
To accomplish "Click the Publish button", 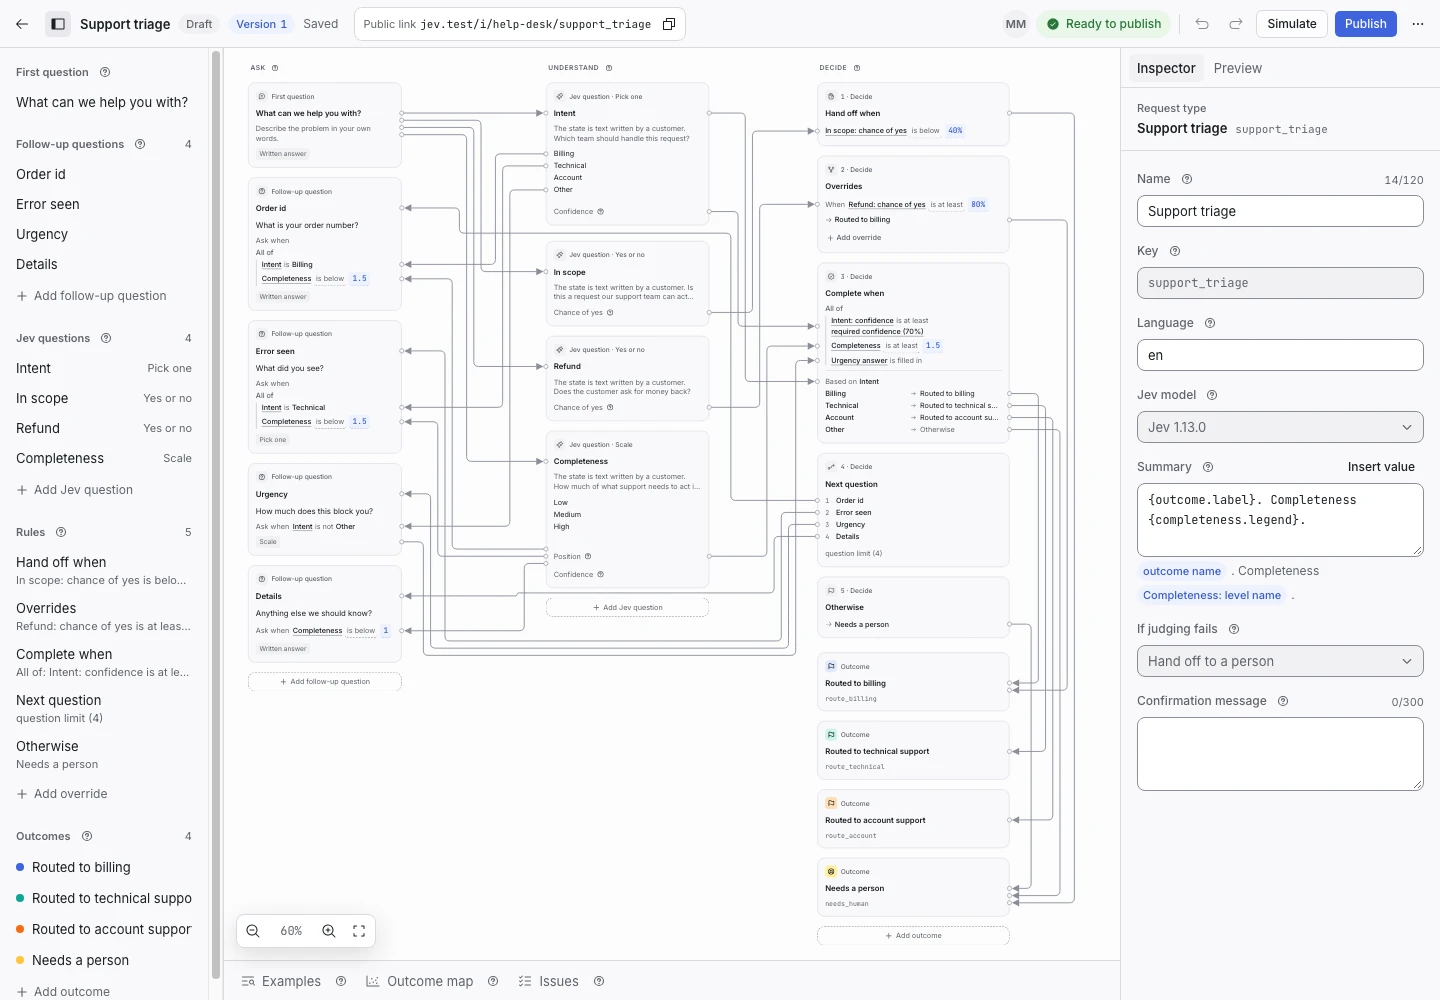I will [x=1365, y=24].
